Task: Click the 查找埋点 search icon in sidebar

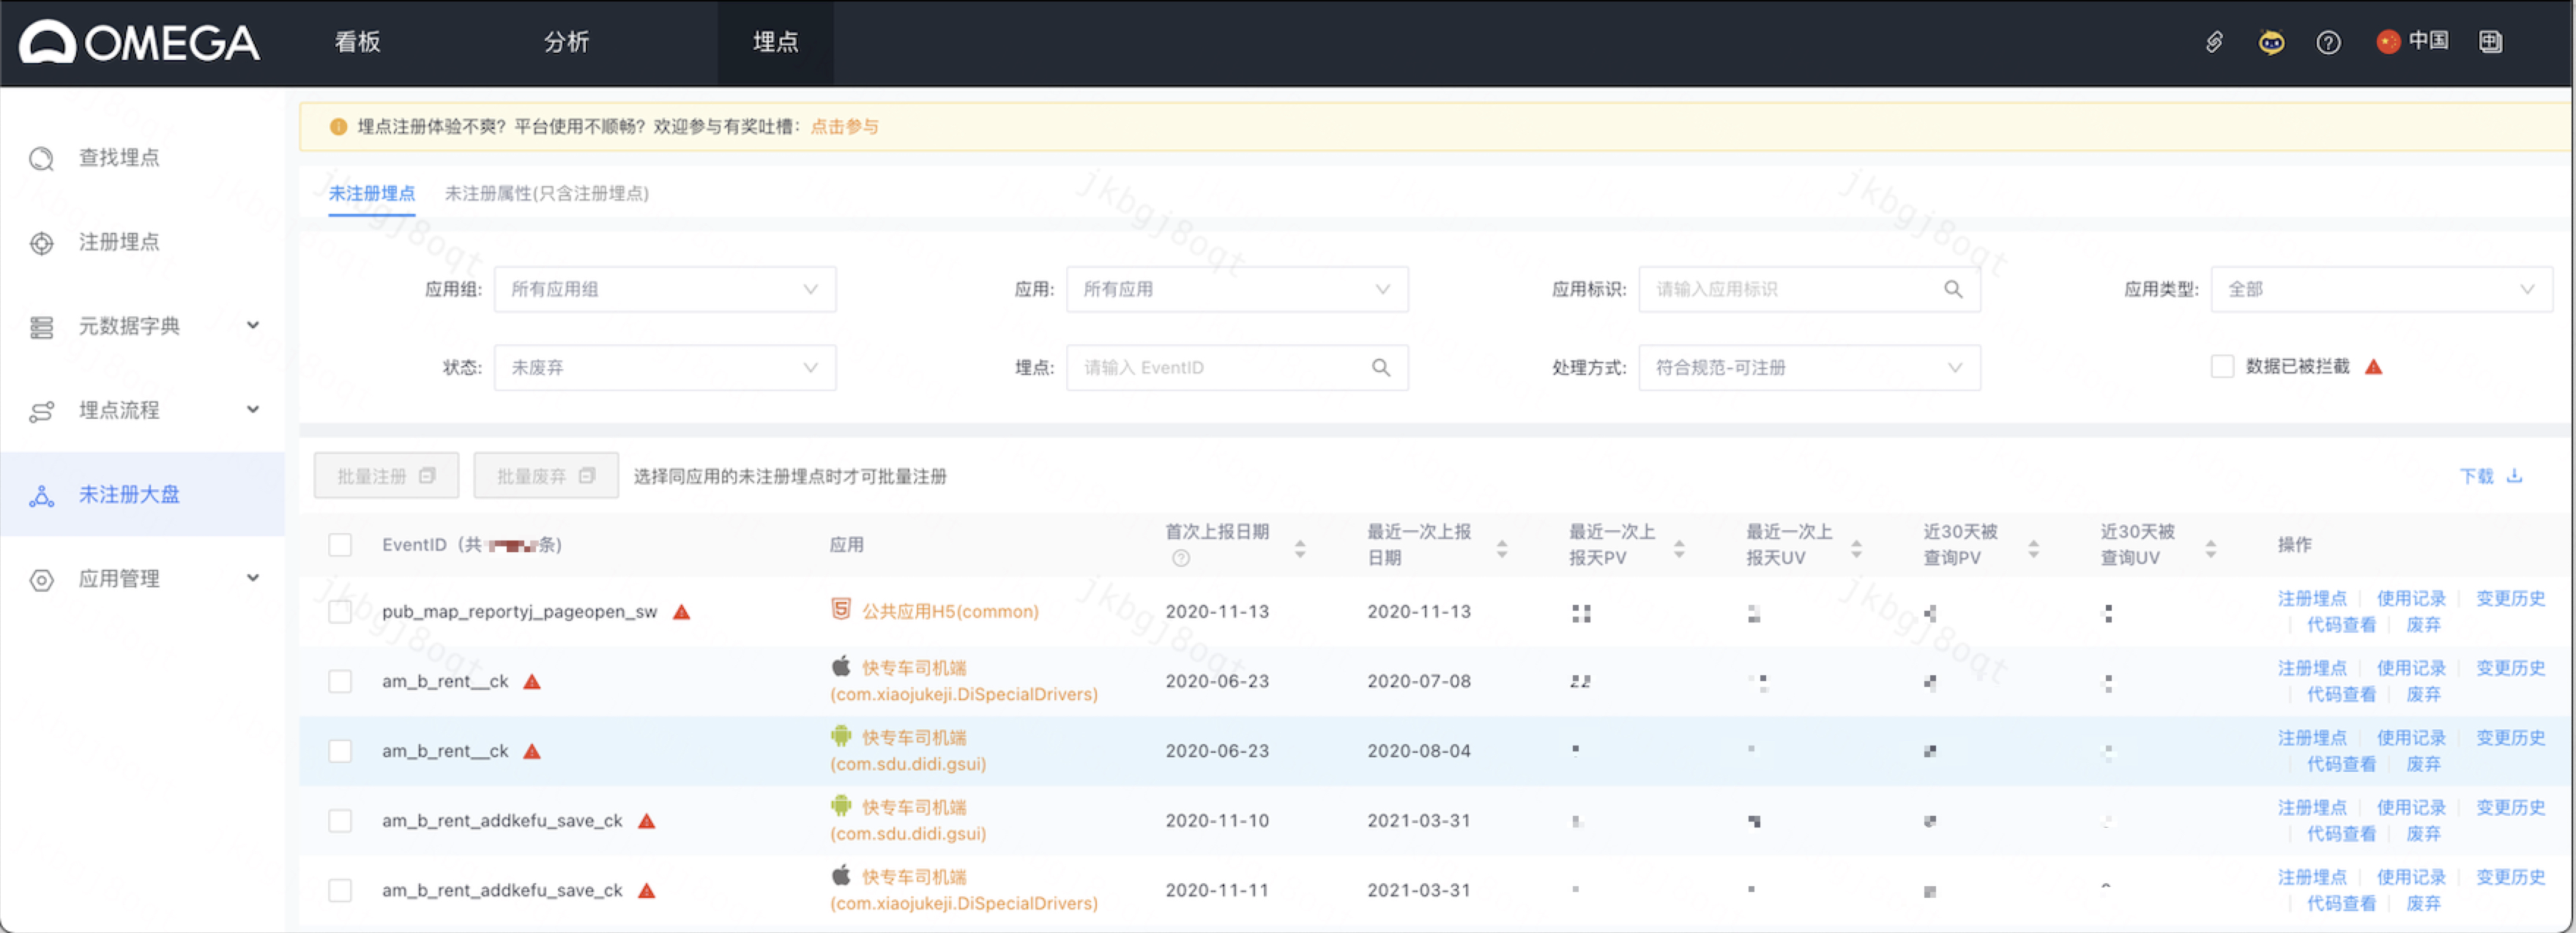Action: pos(41,159)
